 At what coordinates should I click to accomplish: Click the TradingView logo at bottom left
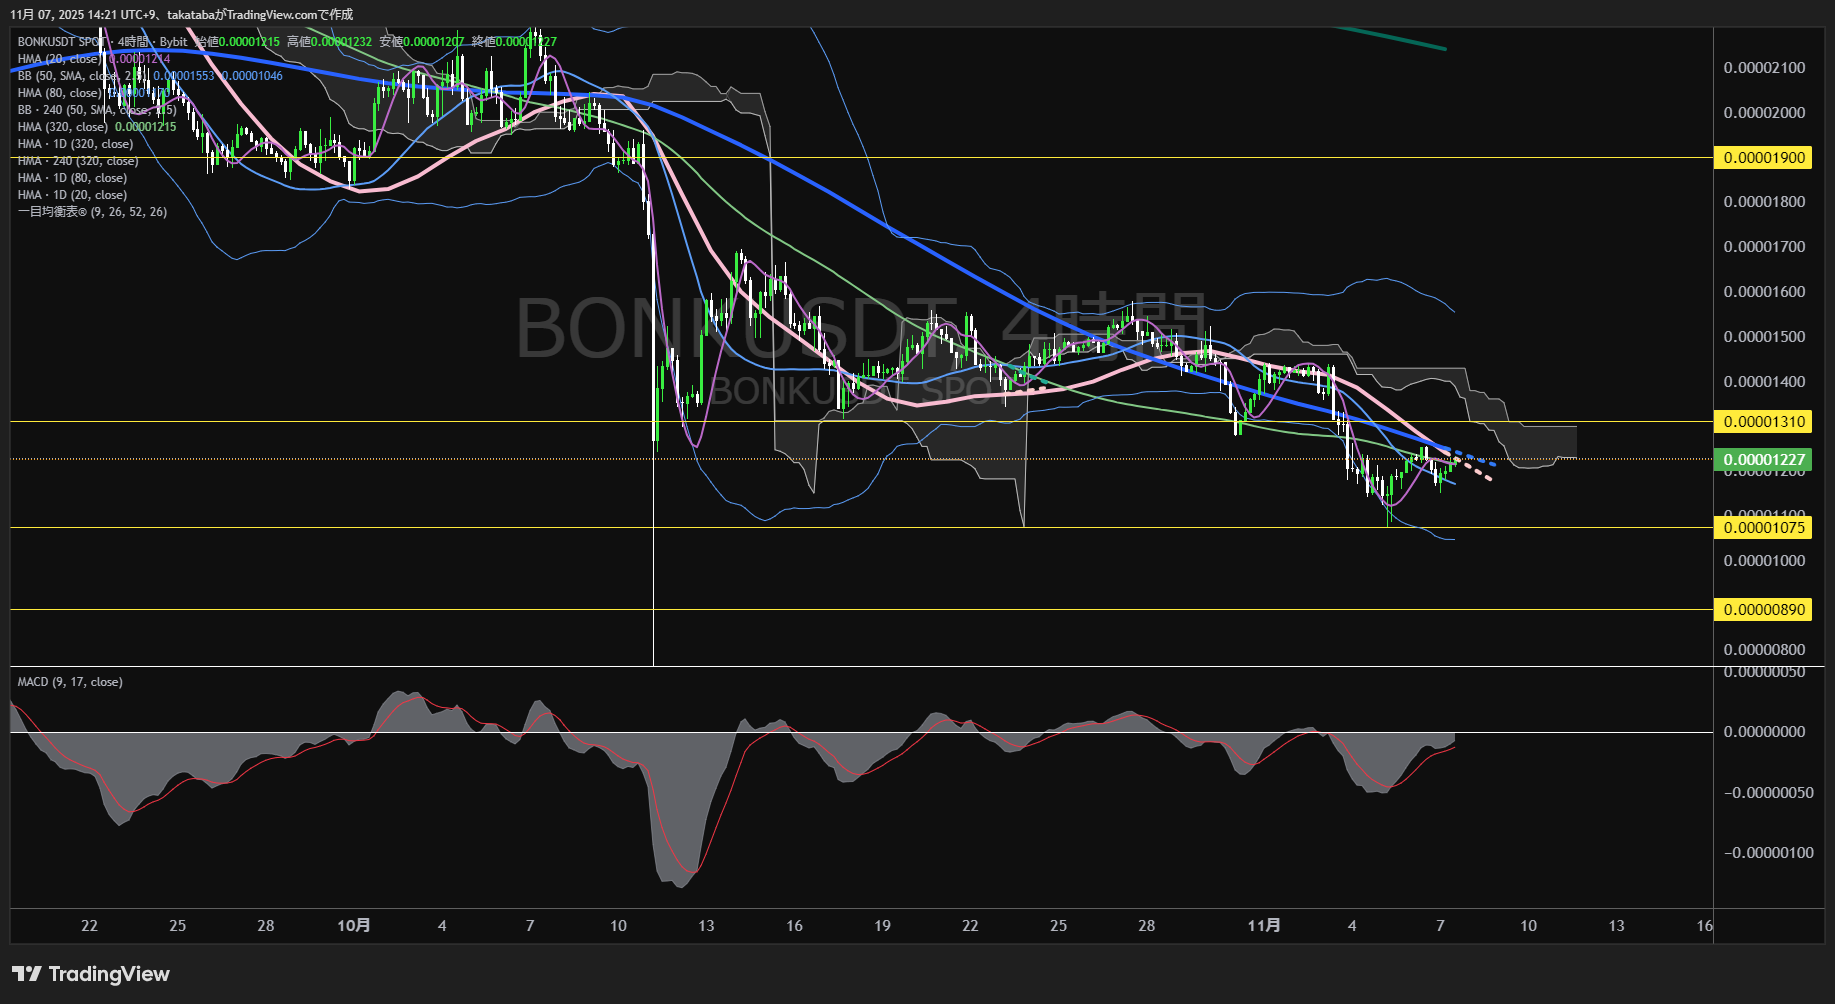pyautogui.click(x=90, y=974)
